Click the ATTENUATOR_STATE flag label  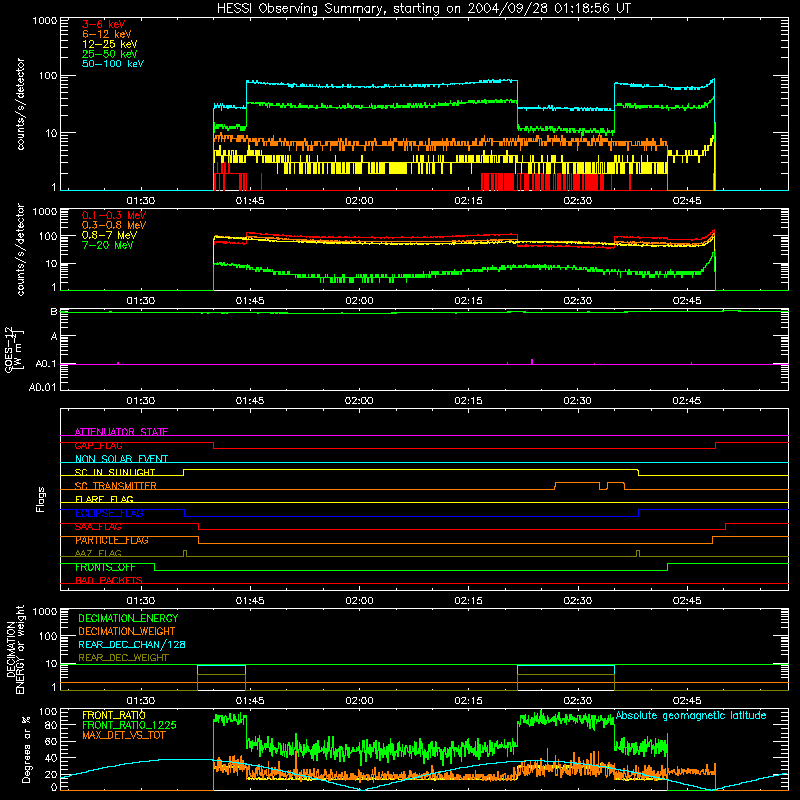(x=121, y=432)
